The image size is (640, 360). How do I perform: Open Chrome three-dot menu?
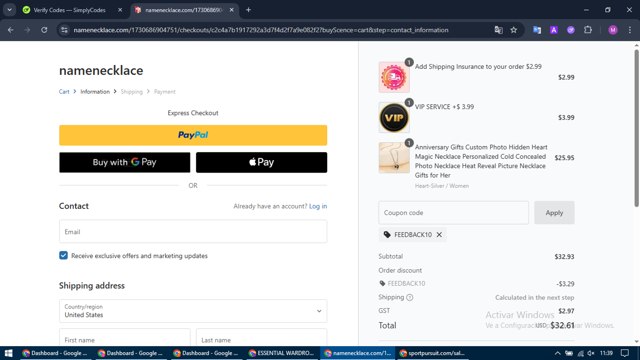point(630,30)
